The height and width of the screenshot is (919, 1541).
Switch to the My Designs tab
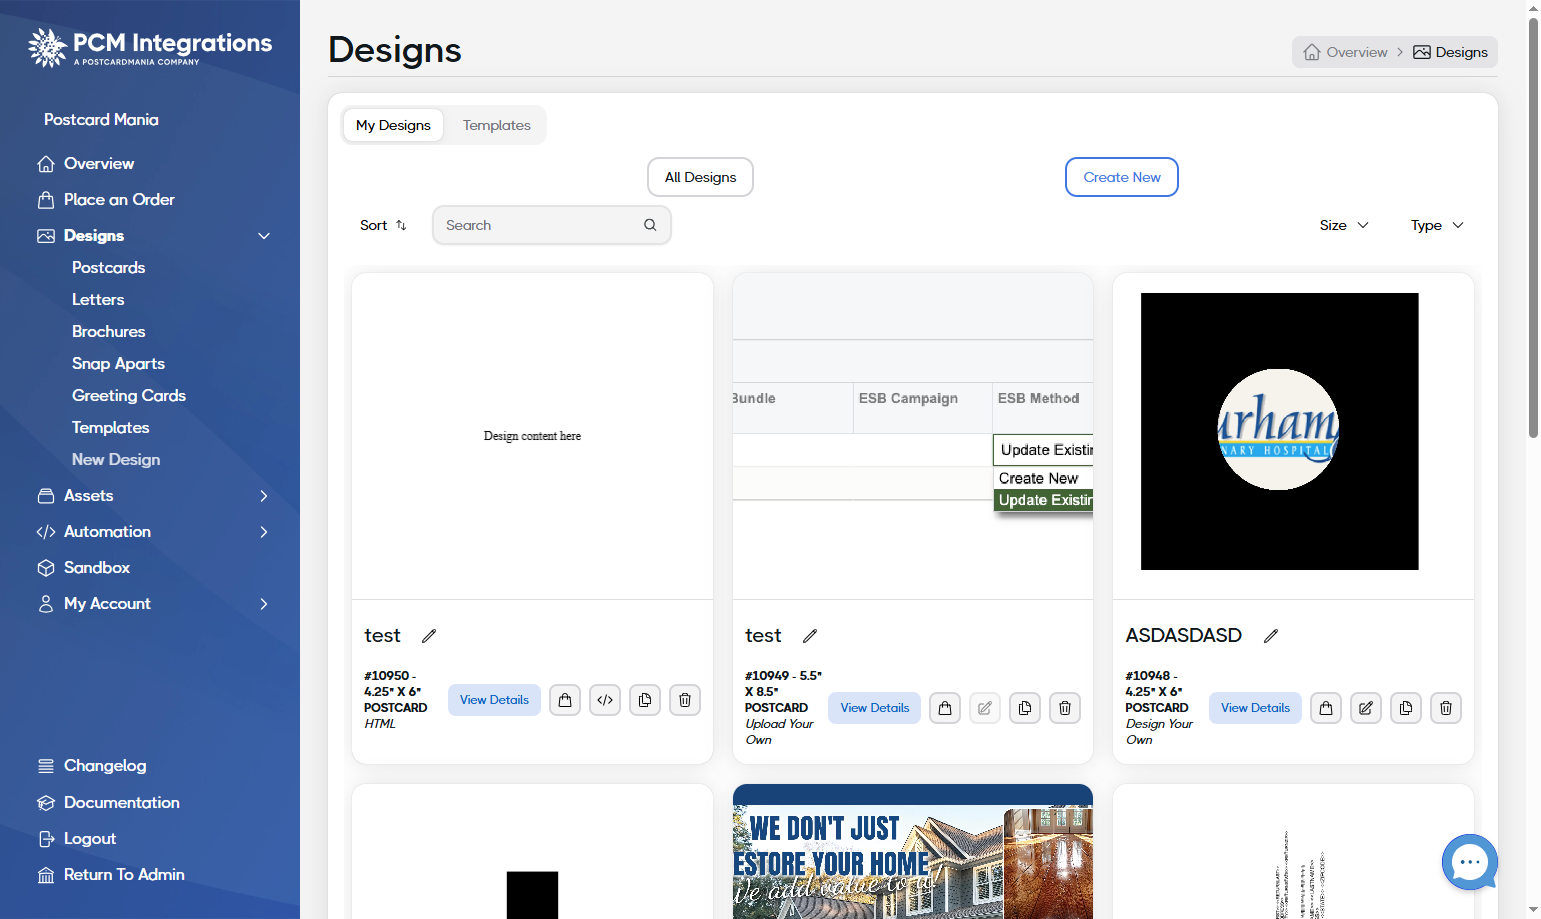393,125
